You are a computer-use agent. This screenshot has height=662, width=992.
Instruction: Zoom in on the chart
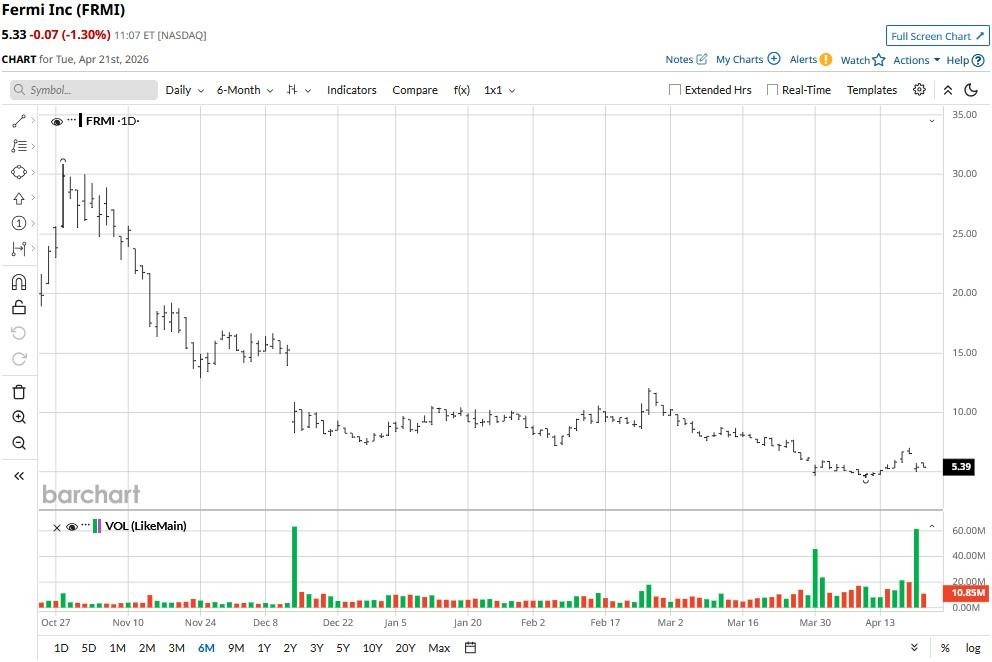point(19,417)
